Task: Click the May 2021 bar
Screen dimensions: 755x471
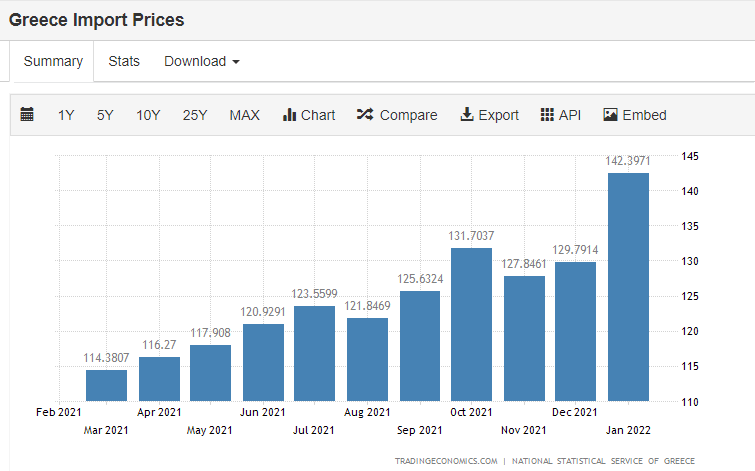Action: point(210,373)
